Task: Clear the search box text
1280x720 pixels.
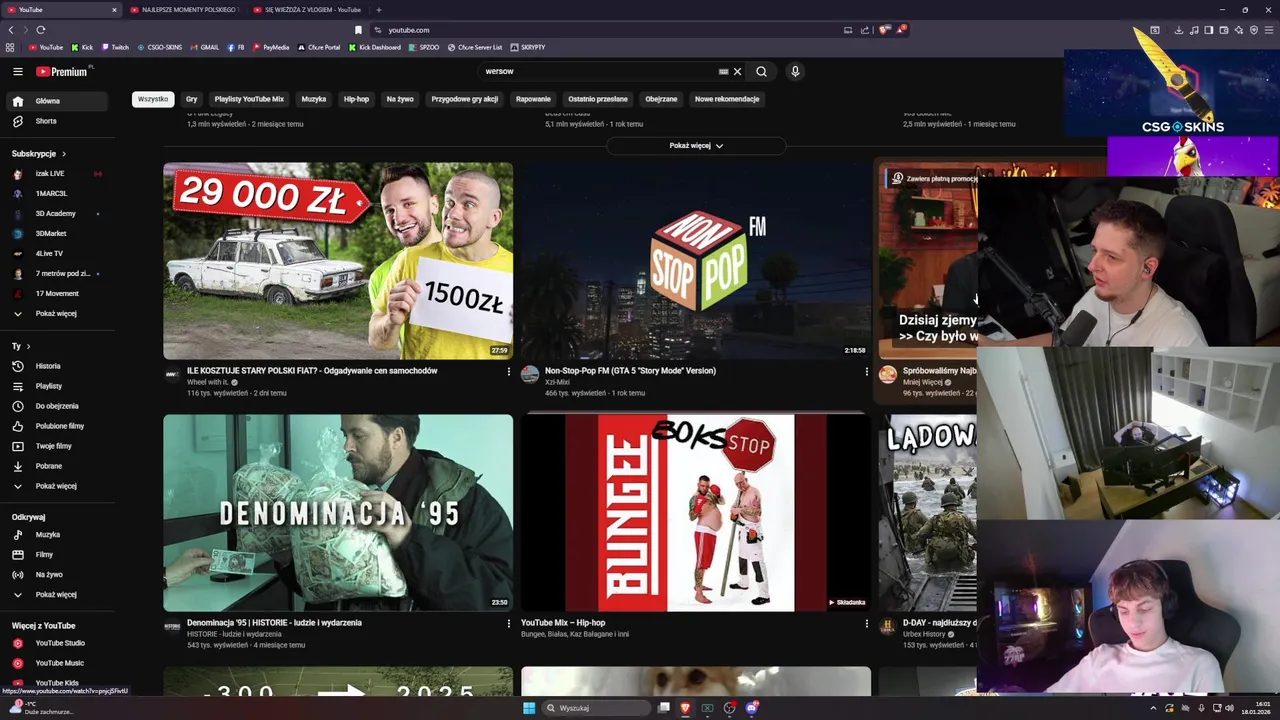Action: [737, 71]
